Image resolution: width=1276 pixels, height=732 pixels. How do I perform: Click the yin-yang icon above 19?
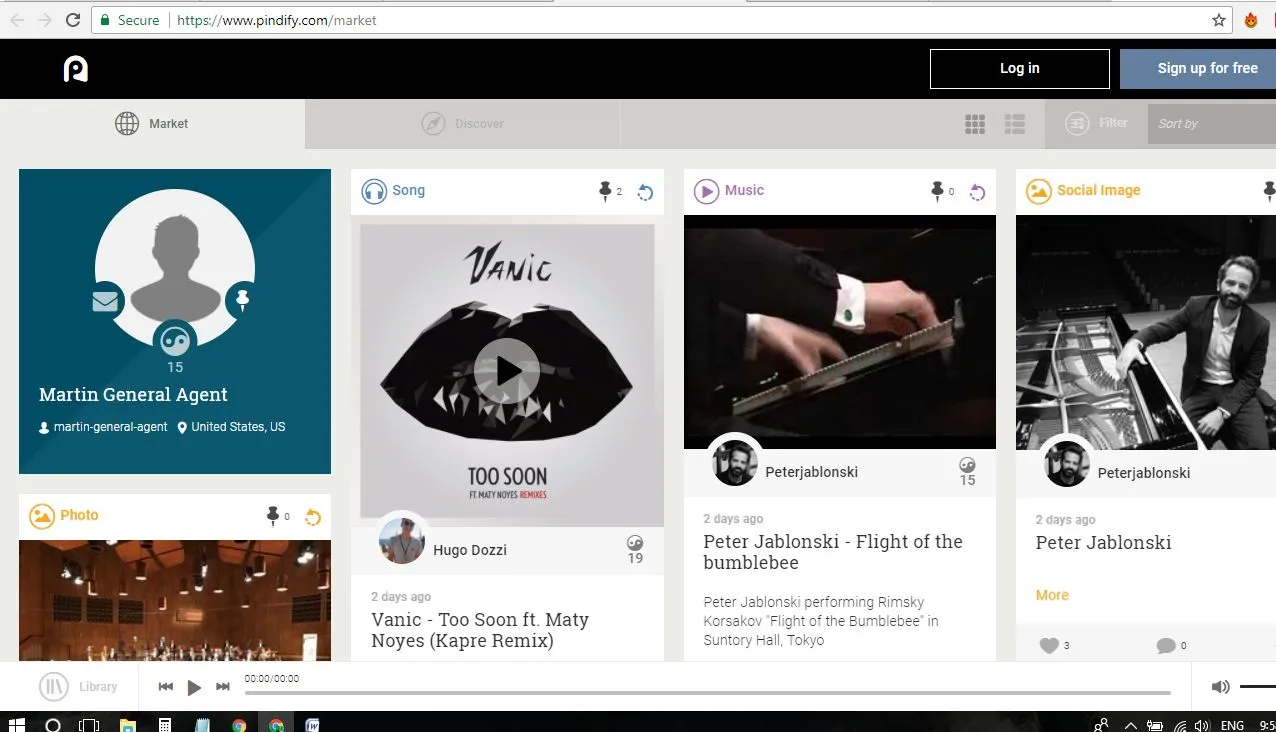click(635, 543)
